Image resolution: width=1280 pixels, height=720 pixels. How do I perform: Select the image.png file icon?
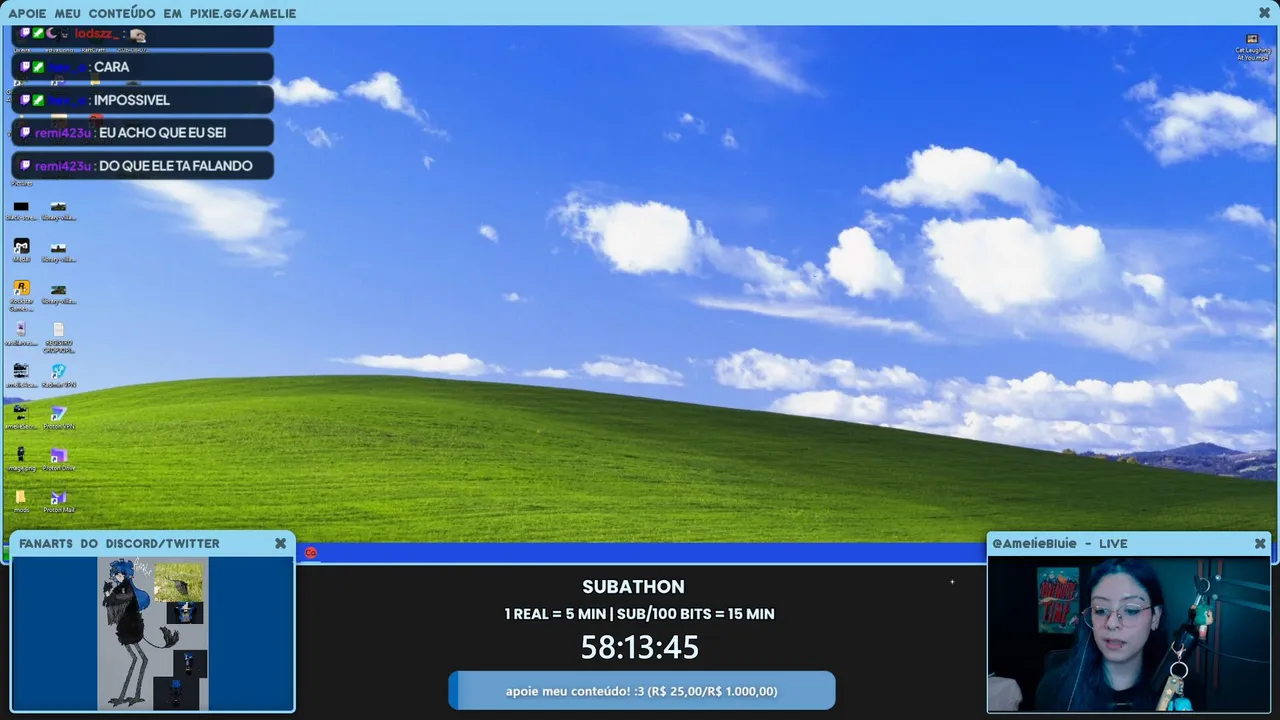click(x=21, y=458)
